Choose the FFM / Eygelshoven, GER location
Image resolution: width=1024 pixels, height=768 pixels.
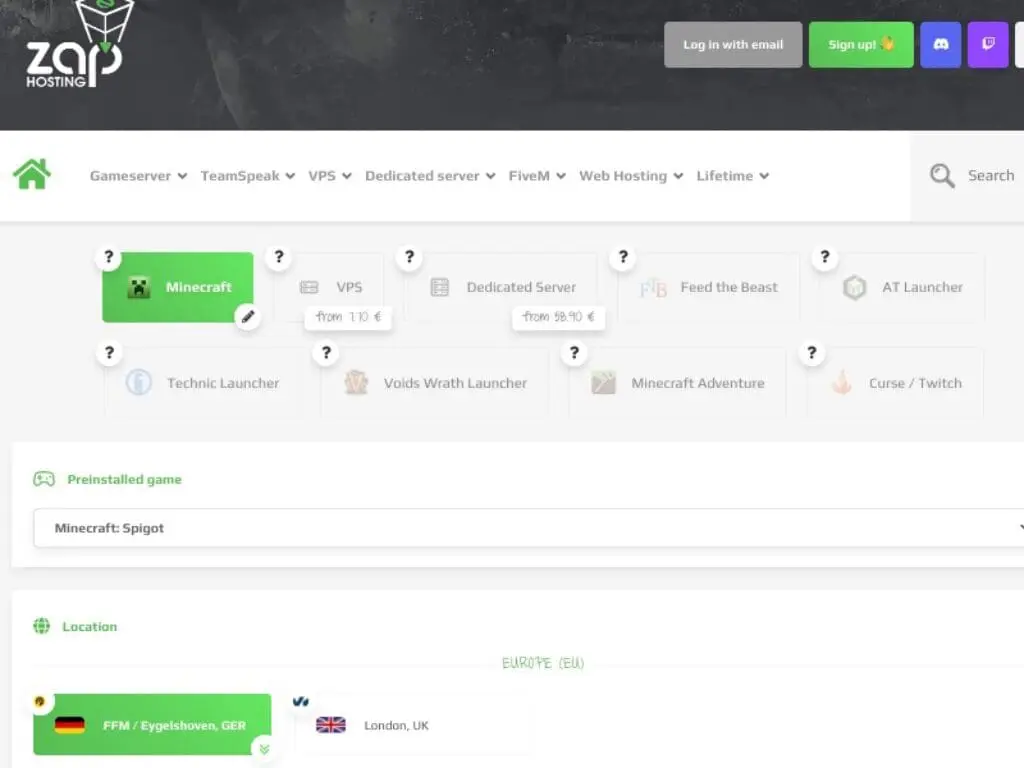point(152,724)
